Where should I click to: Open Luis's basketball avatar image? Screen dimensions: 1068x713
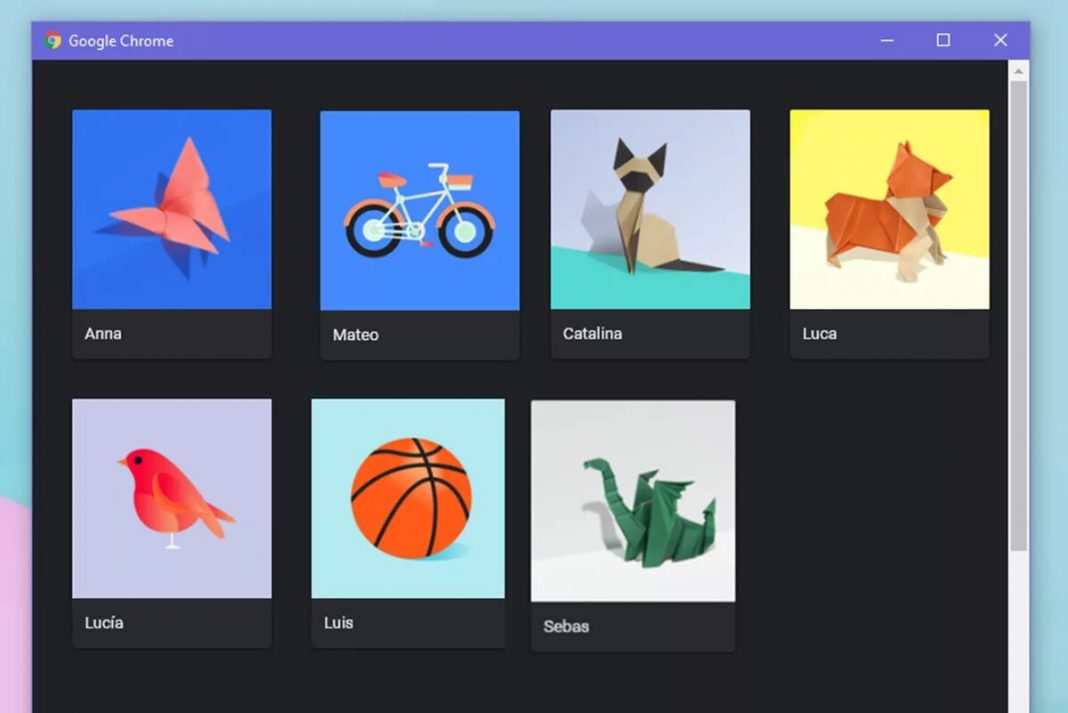coord(408,496)
